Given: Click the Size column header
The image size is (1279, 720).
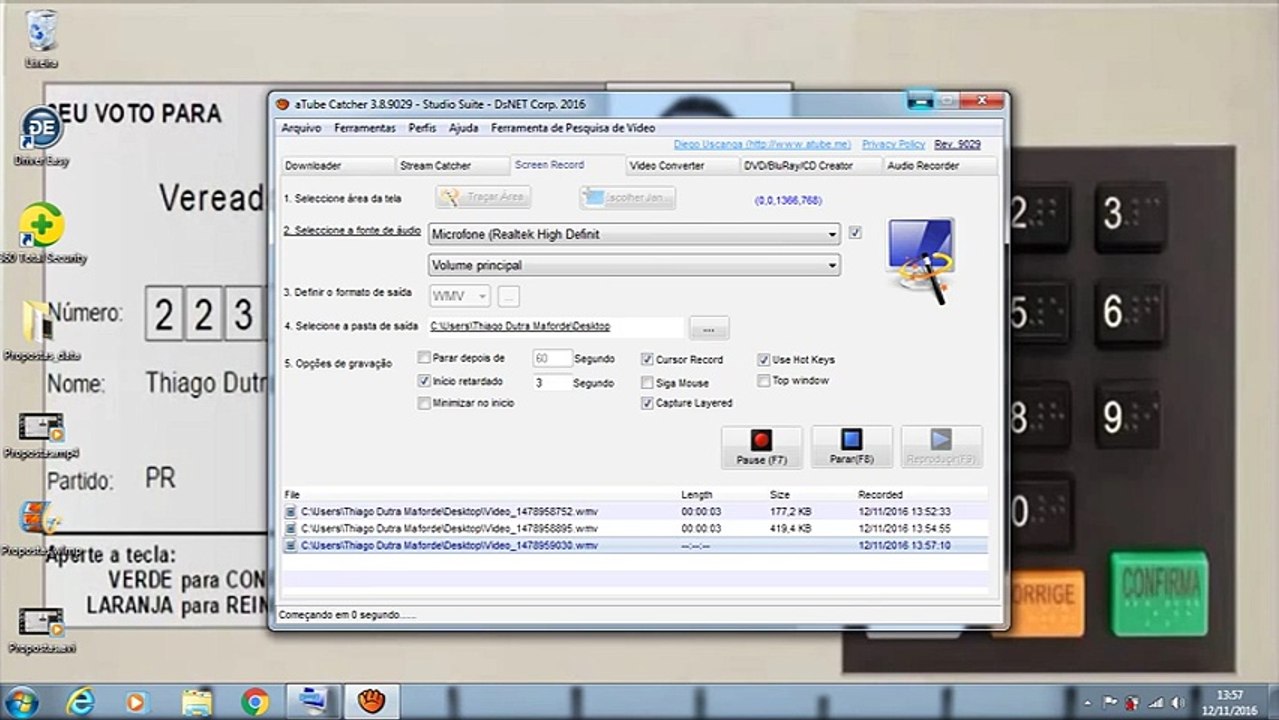Looking at the screenshot, I should click(780, 495).
